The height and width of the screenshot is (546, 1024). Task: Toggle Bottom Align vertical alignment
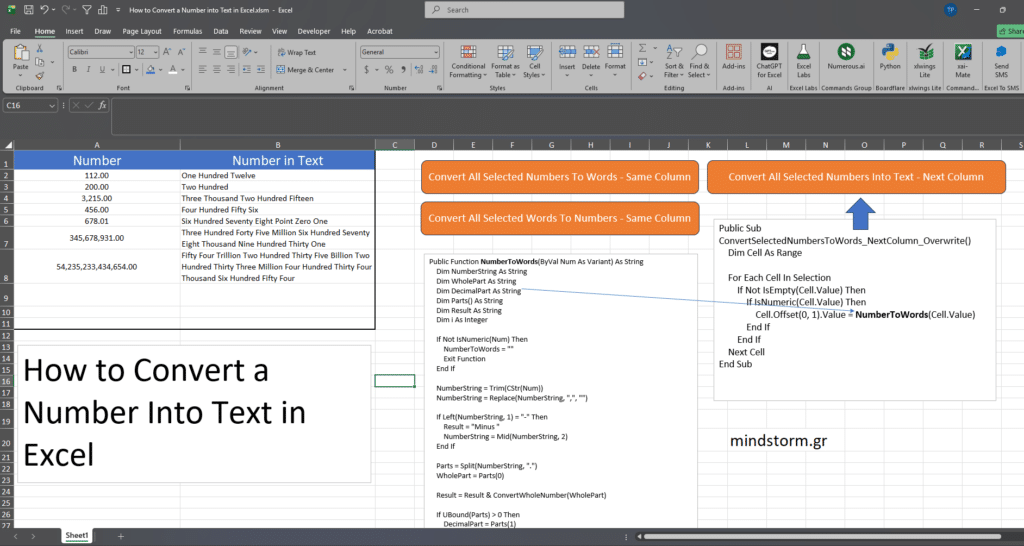(x=231, y=52)
